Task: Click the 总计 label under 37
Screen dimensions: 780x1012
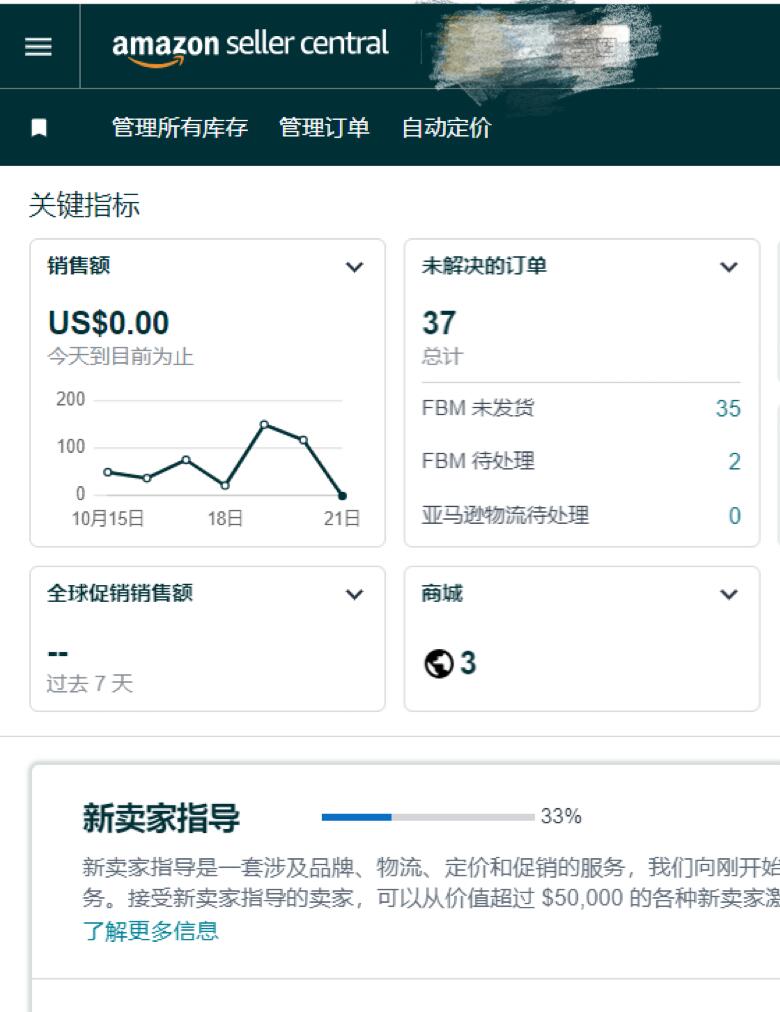Action: click(x=443, y=356)
